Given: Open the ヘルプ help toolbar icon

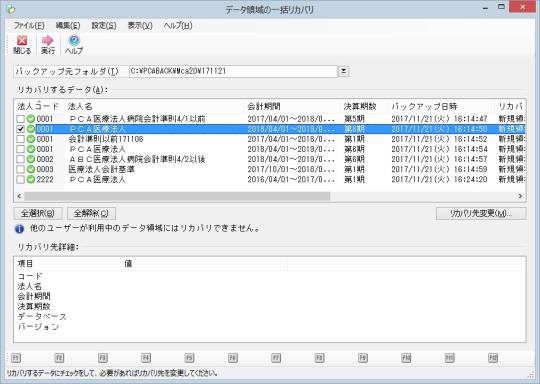Looking at the screenshot, I should click(x=74, y=41).
